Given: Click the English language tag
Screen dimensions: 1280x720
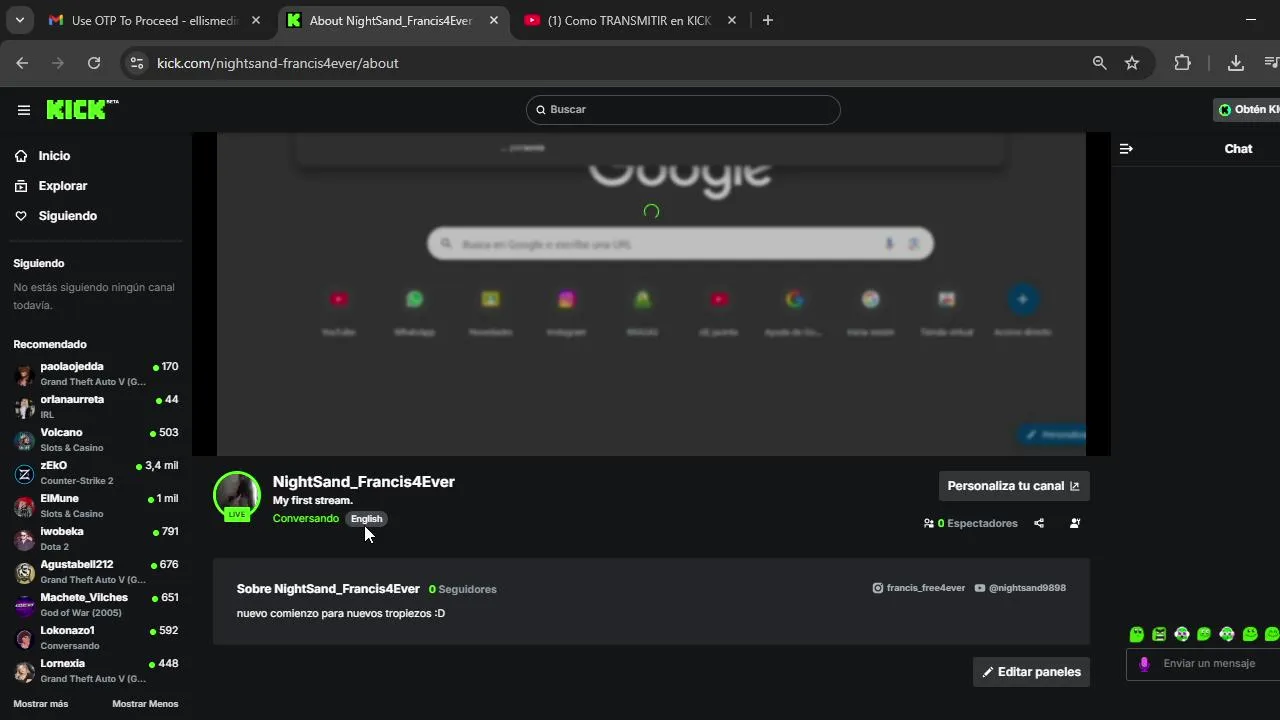Looking at the screenshot, I should (366, 519).
